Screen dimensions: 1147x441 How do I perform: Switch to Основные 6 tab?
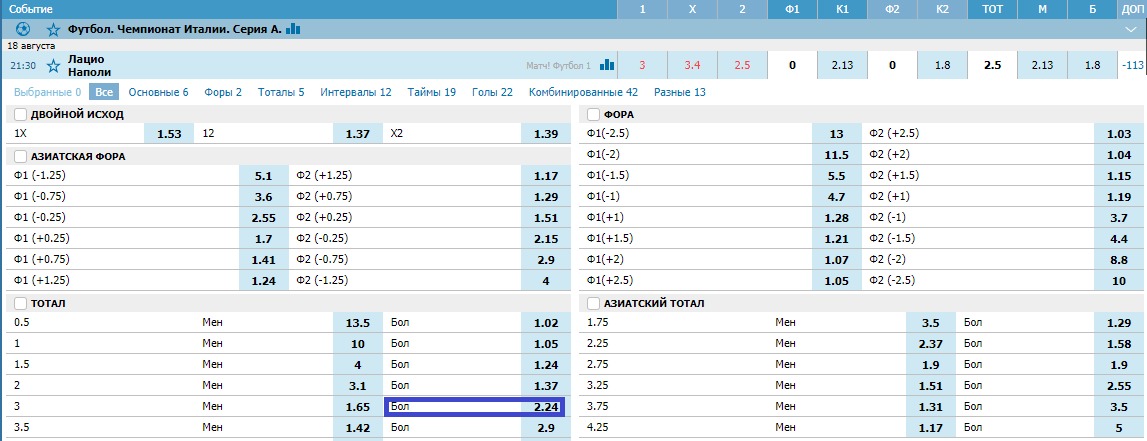(x=158, y=92)
